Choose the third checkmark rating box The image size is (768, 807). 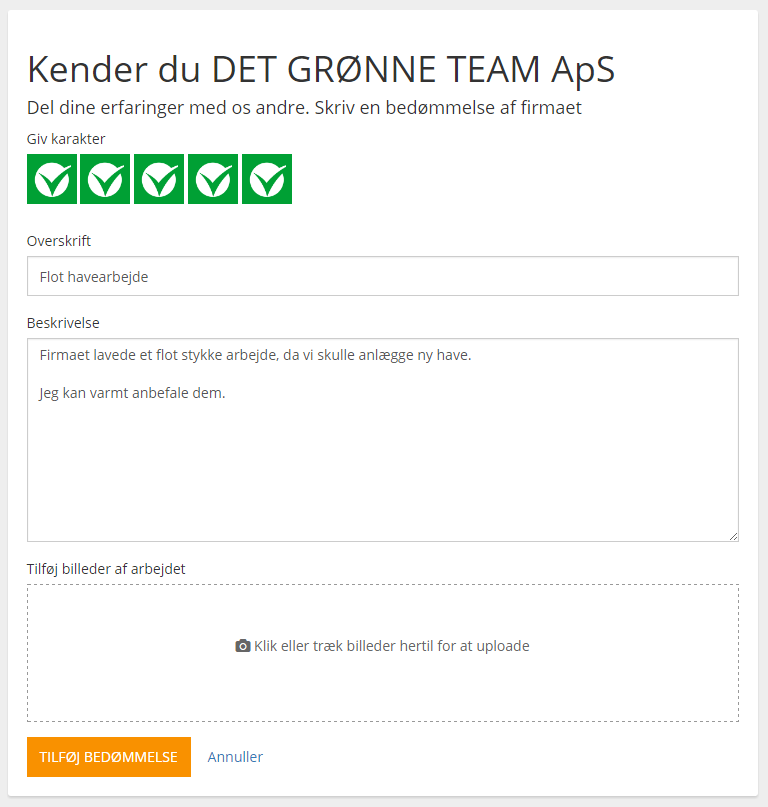click(x=159, y=179)
